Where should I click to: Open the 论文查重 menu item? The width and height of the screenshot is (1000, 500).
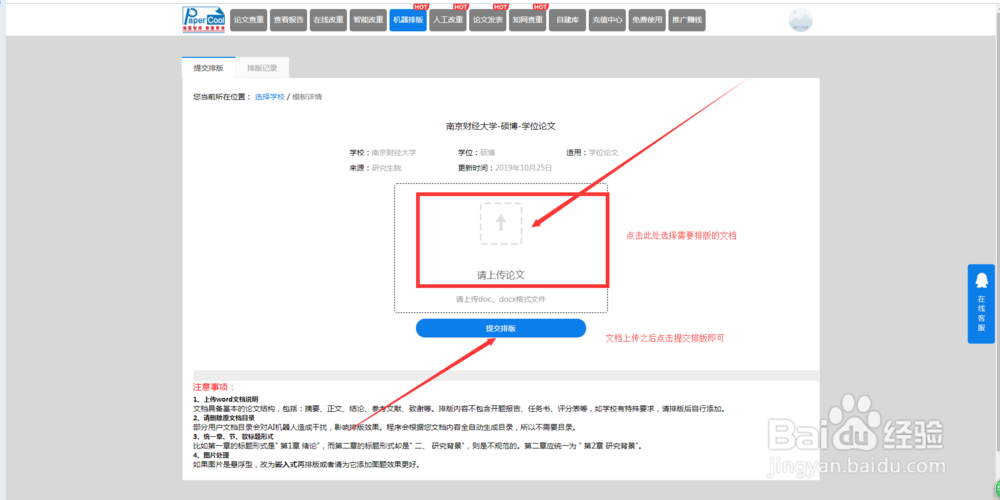point(249,20)
